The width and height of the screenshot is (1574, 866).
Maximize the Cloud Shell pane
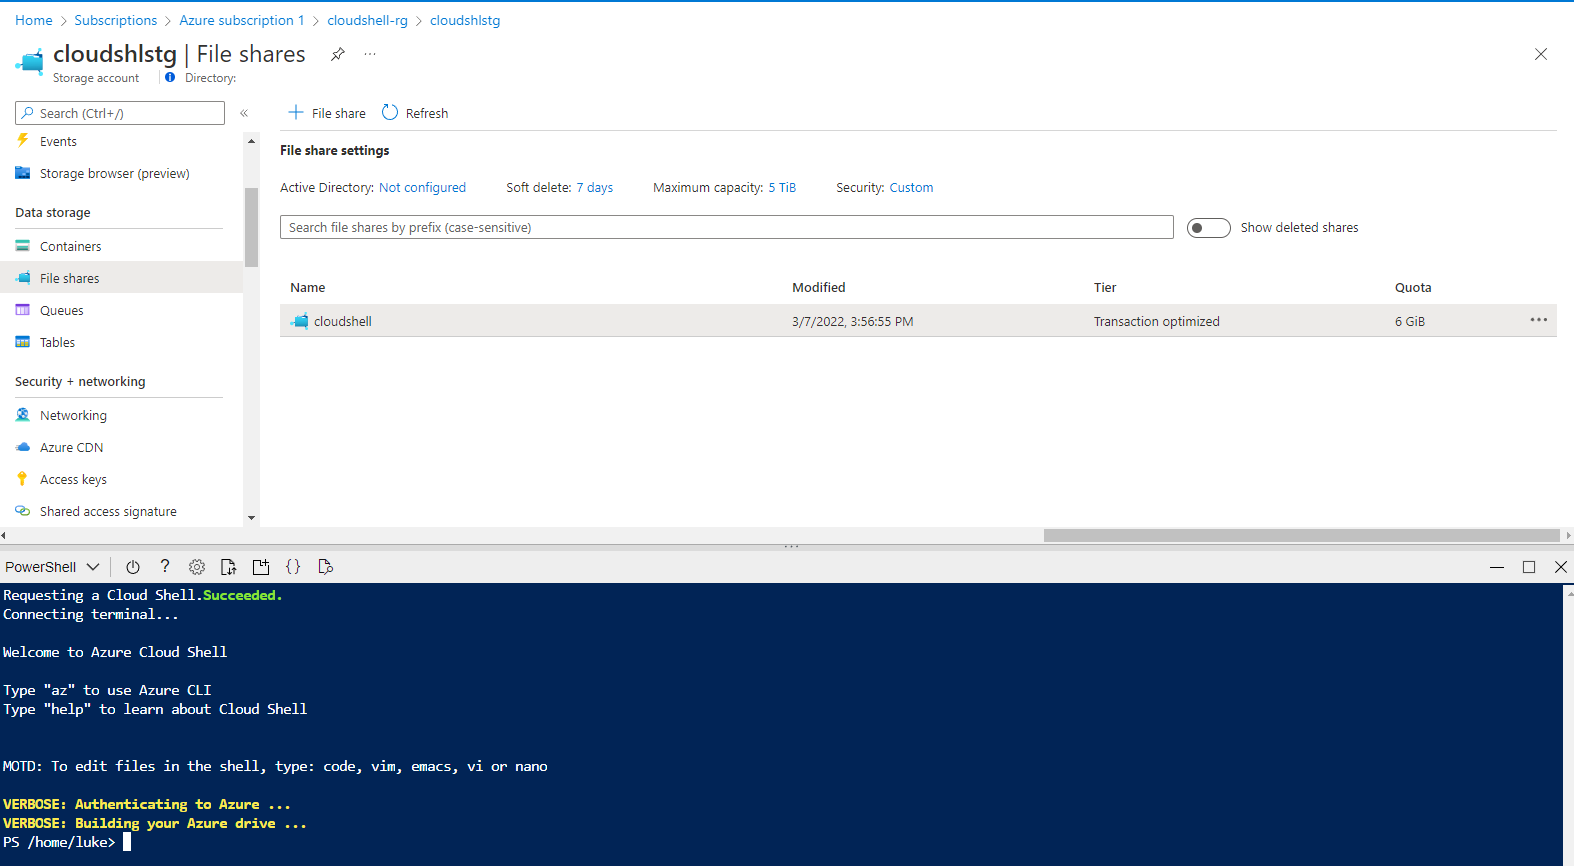1529,567
